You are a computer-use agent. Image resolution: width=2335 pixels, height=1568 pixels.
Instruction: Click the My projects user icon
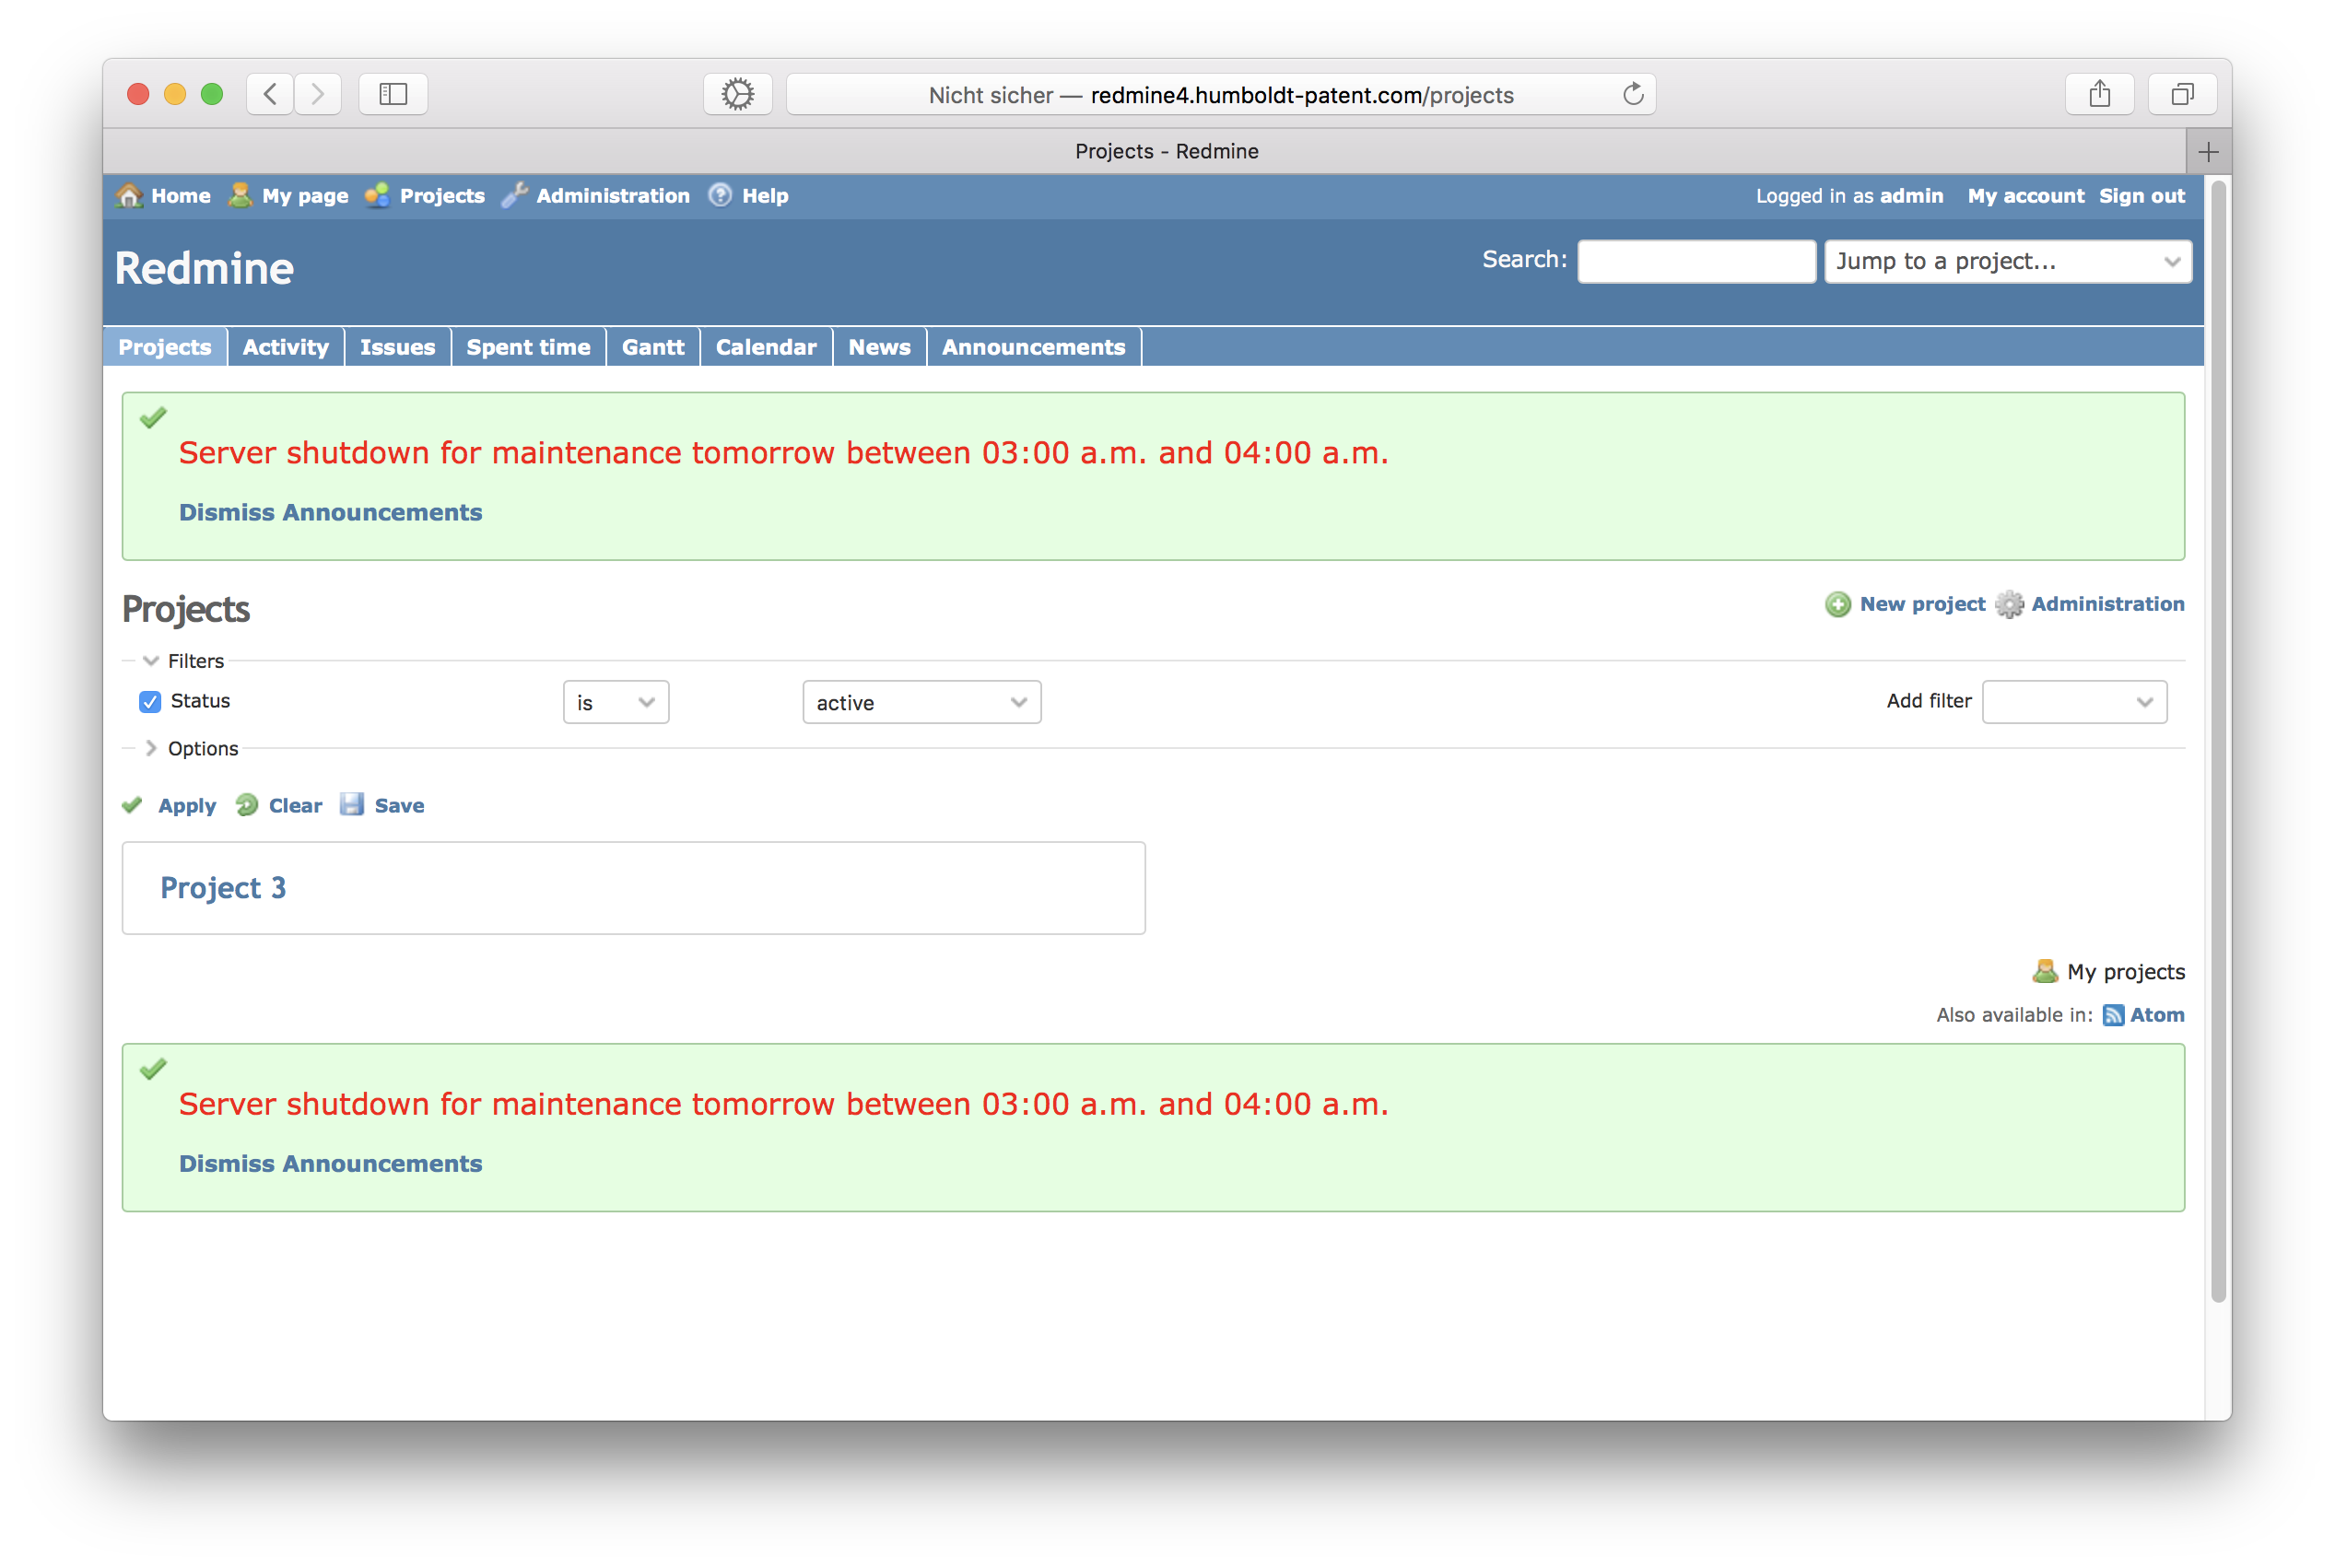[x=2045, y=971]
